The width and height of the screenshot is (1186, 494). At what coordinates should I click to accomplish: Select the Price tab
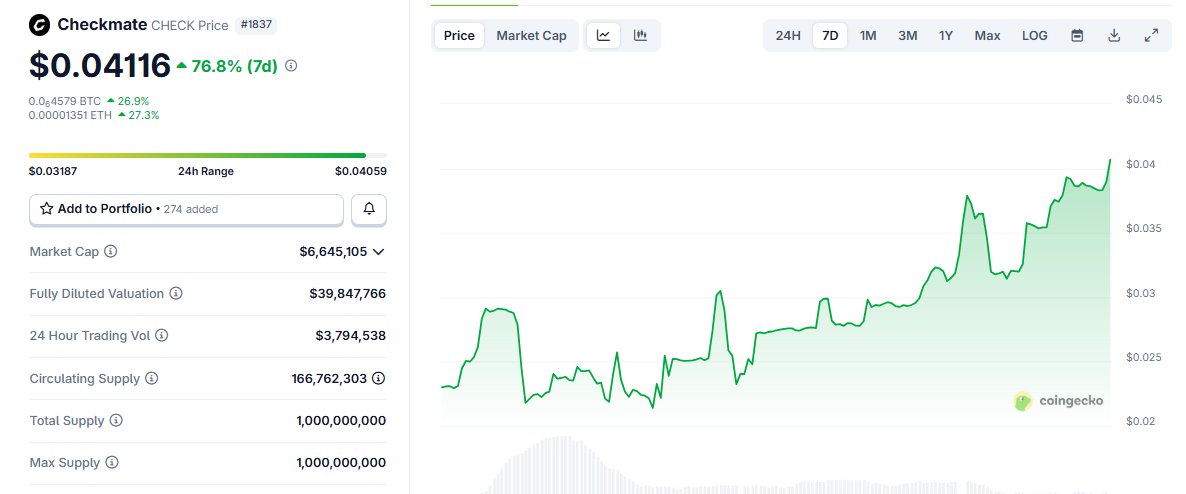point(459,36)
